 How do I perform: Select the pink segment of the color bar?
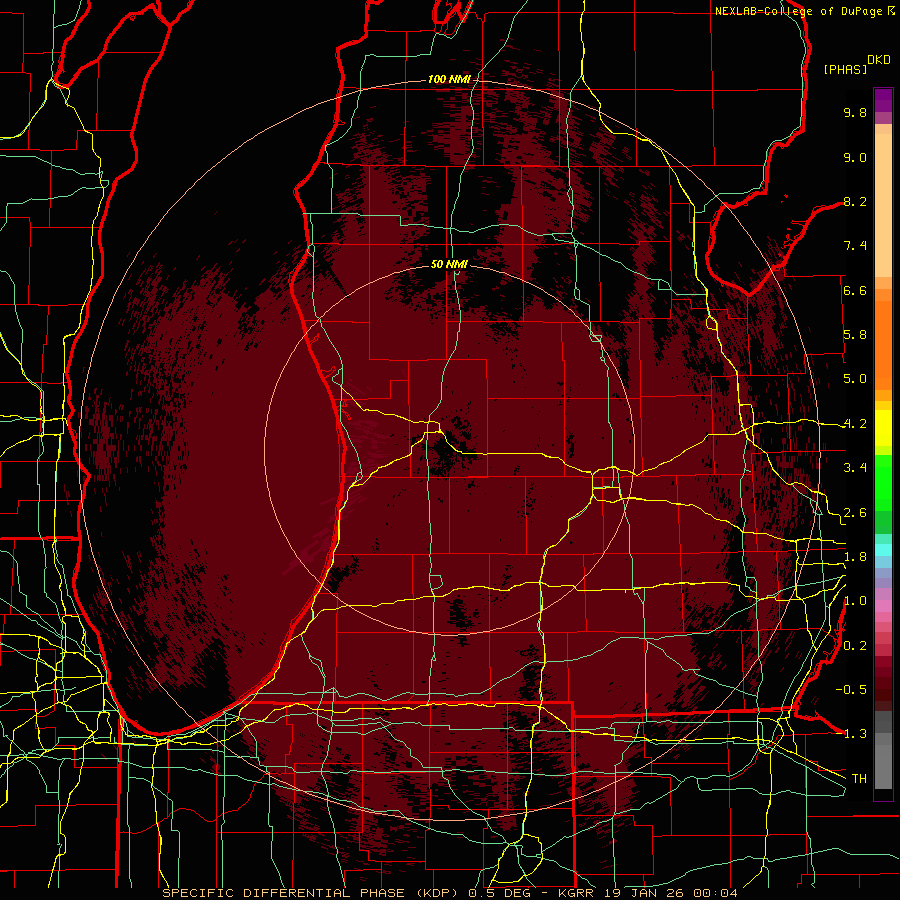883,606
